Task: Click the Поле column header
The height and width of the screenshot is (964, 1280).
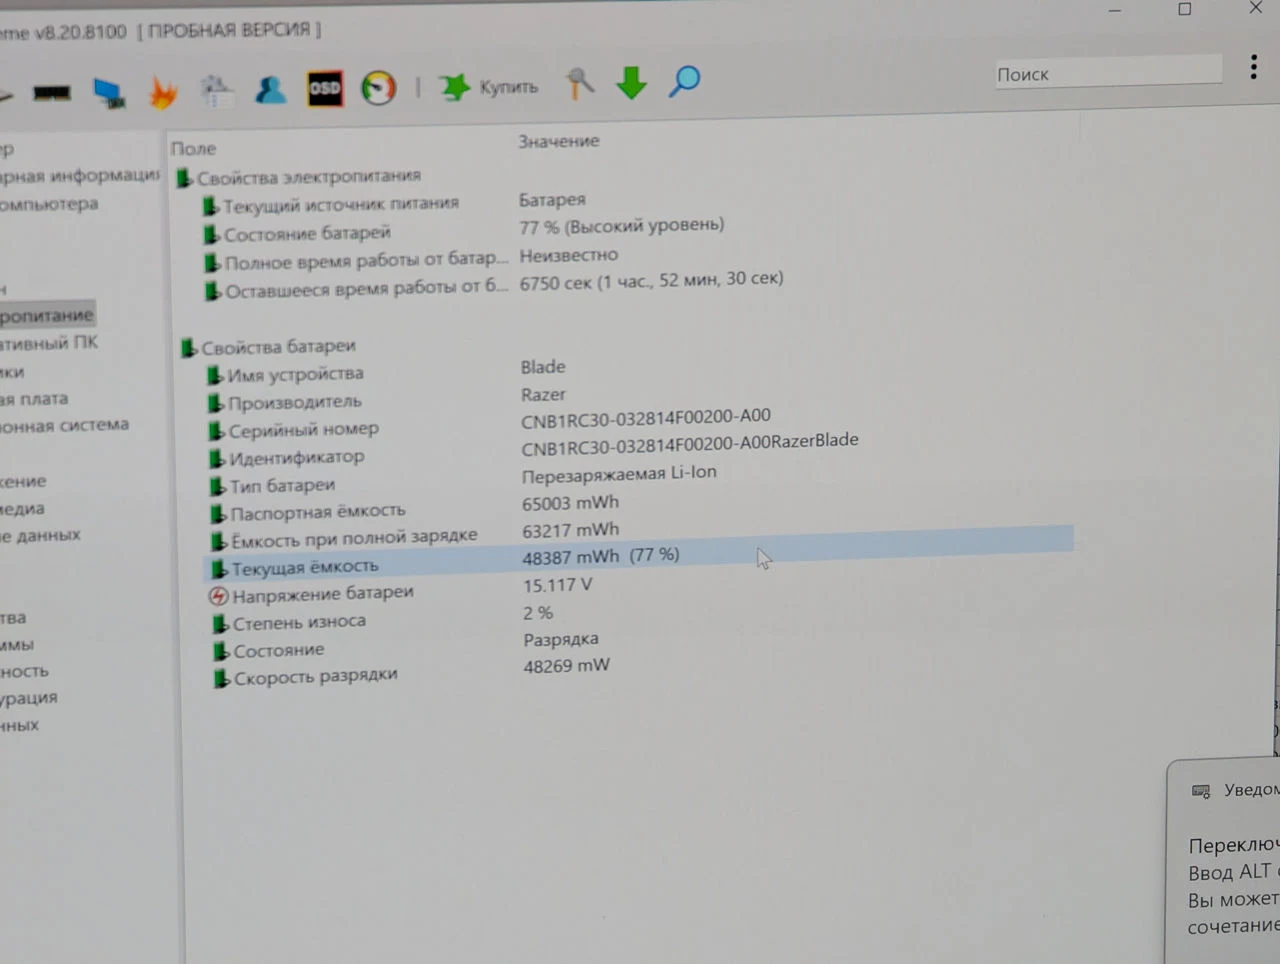Action: tap(193, 148)
